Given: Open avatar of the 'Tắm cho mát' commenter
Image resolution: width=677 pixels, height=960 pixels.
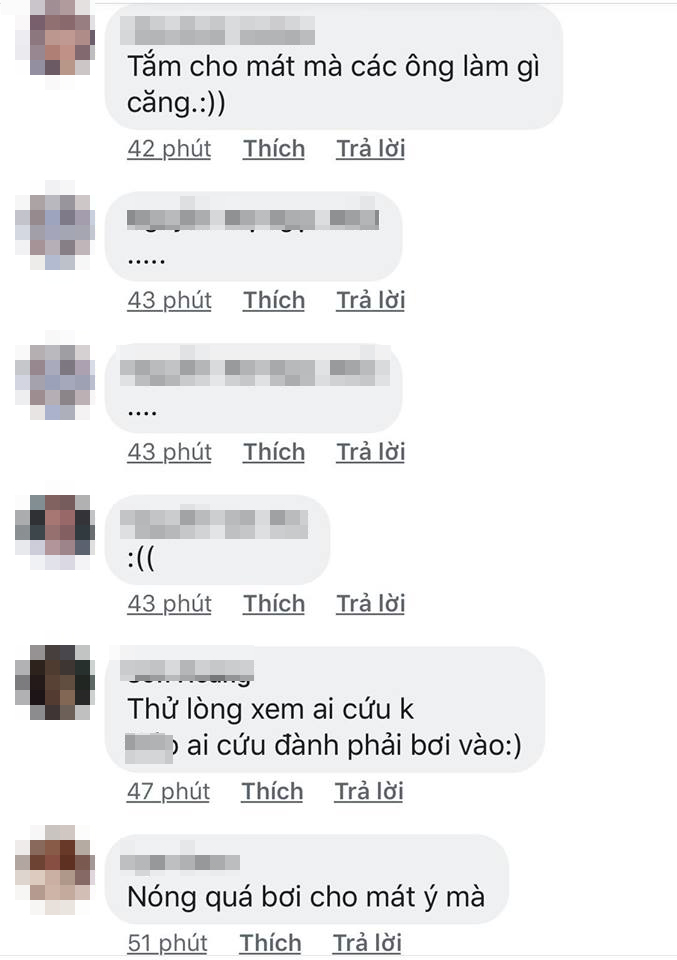Looking at the screenshot, I should pyautogui.click(x=54, y=44).
